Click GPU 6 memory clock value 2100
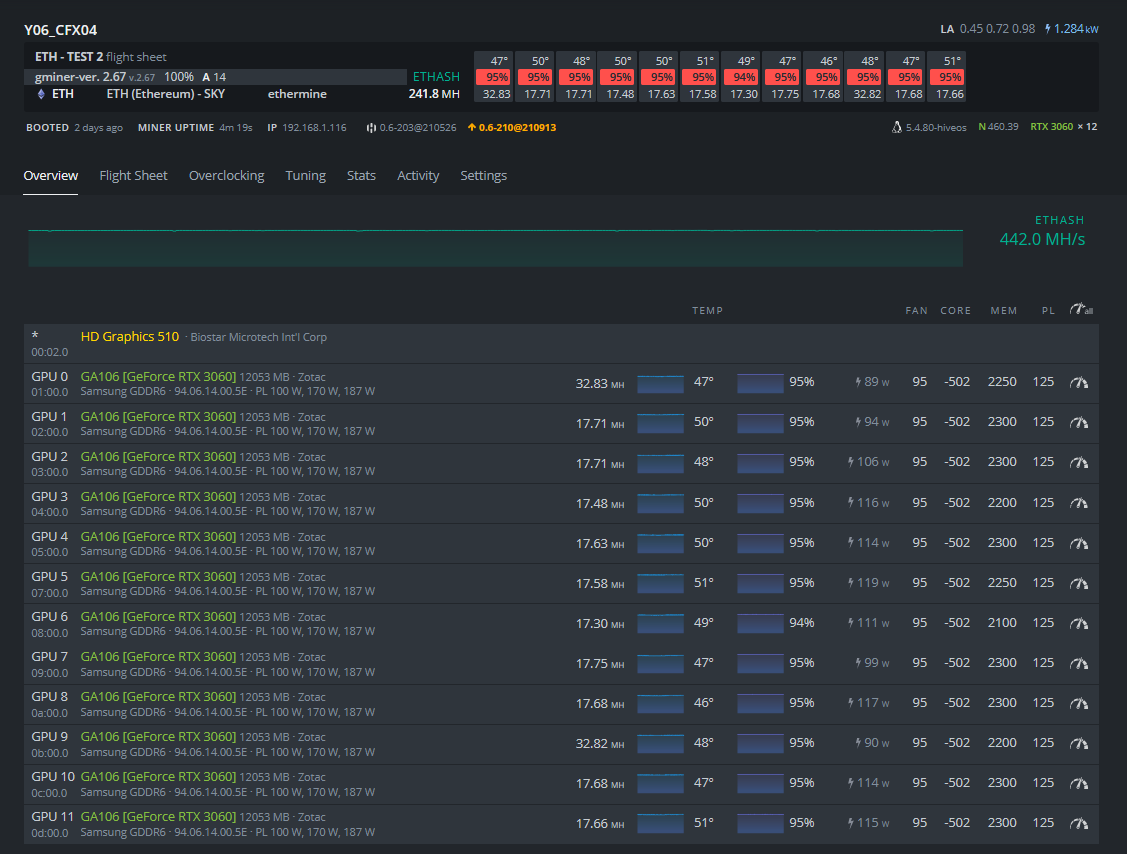Screen dimensions: 1127x854 (1002, 623)
